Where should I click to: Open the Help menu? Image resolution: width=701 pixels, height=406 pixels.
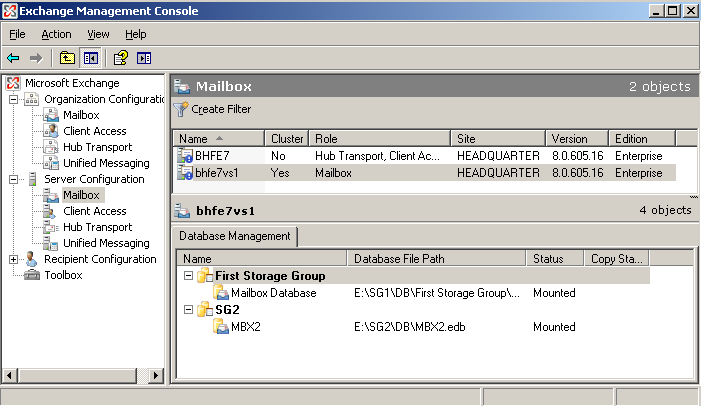pos(135,34)
